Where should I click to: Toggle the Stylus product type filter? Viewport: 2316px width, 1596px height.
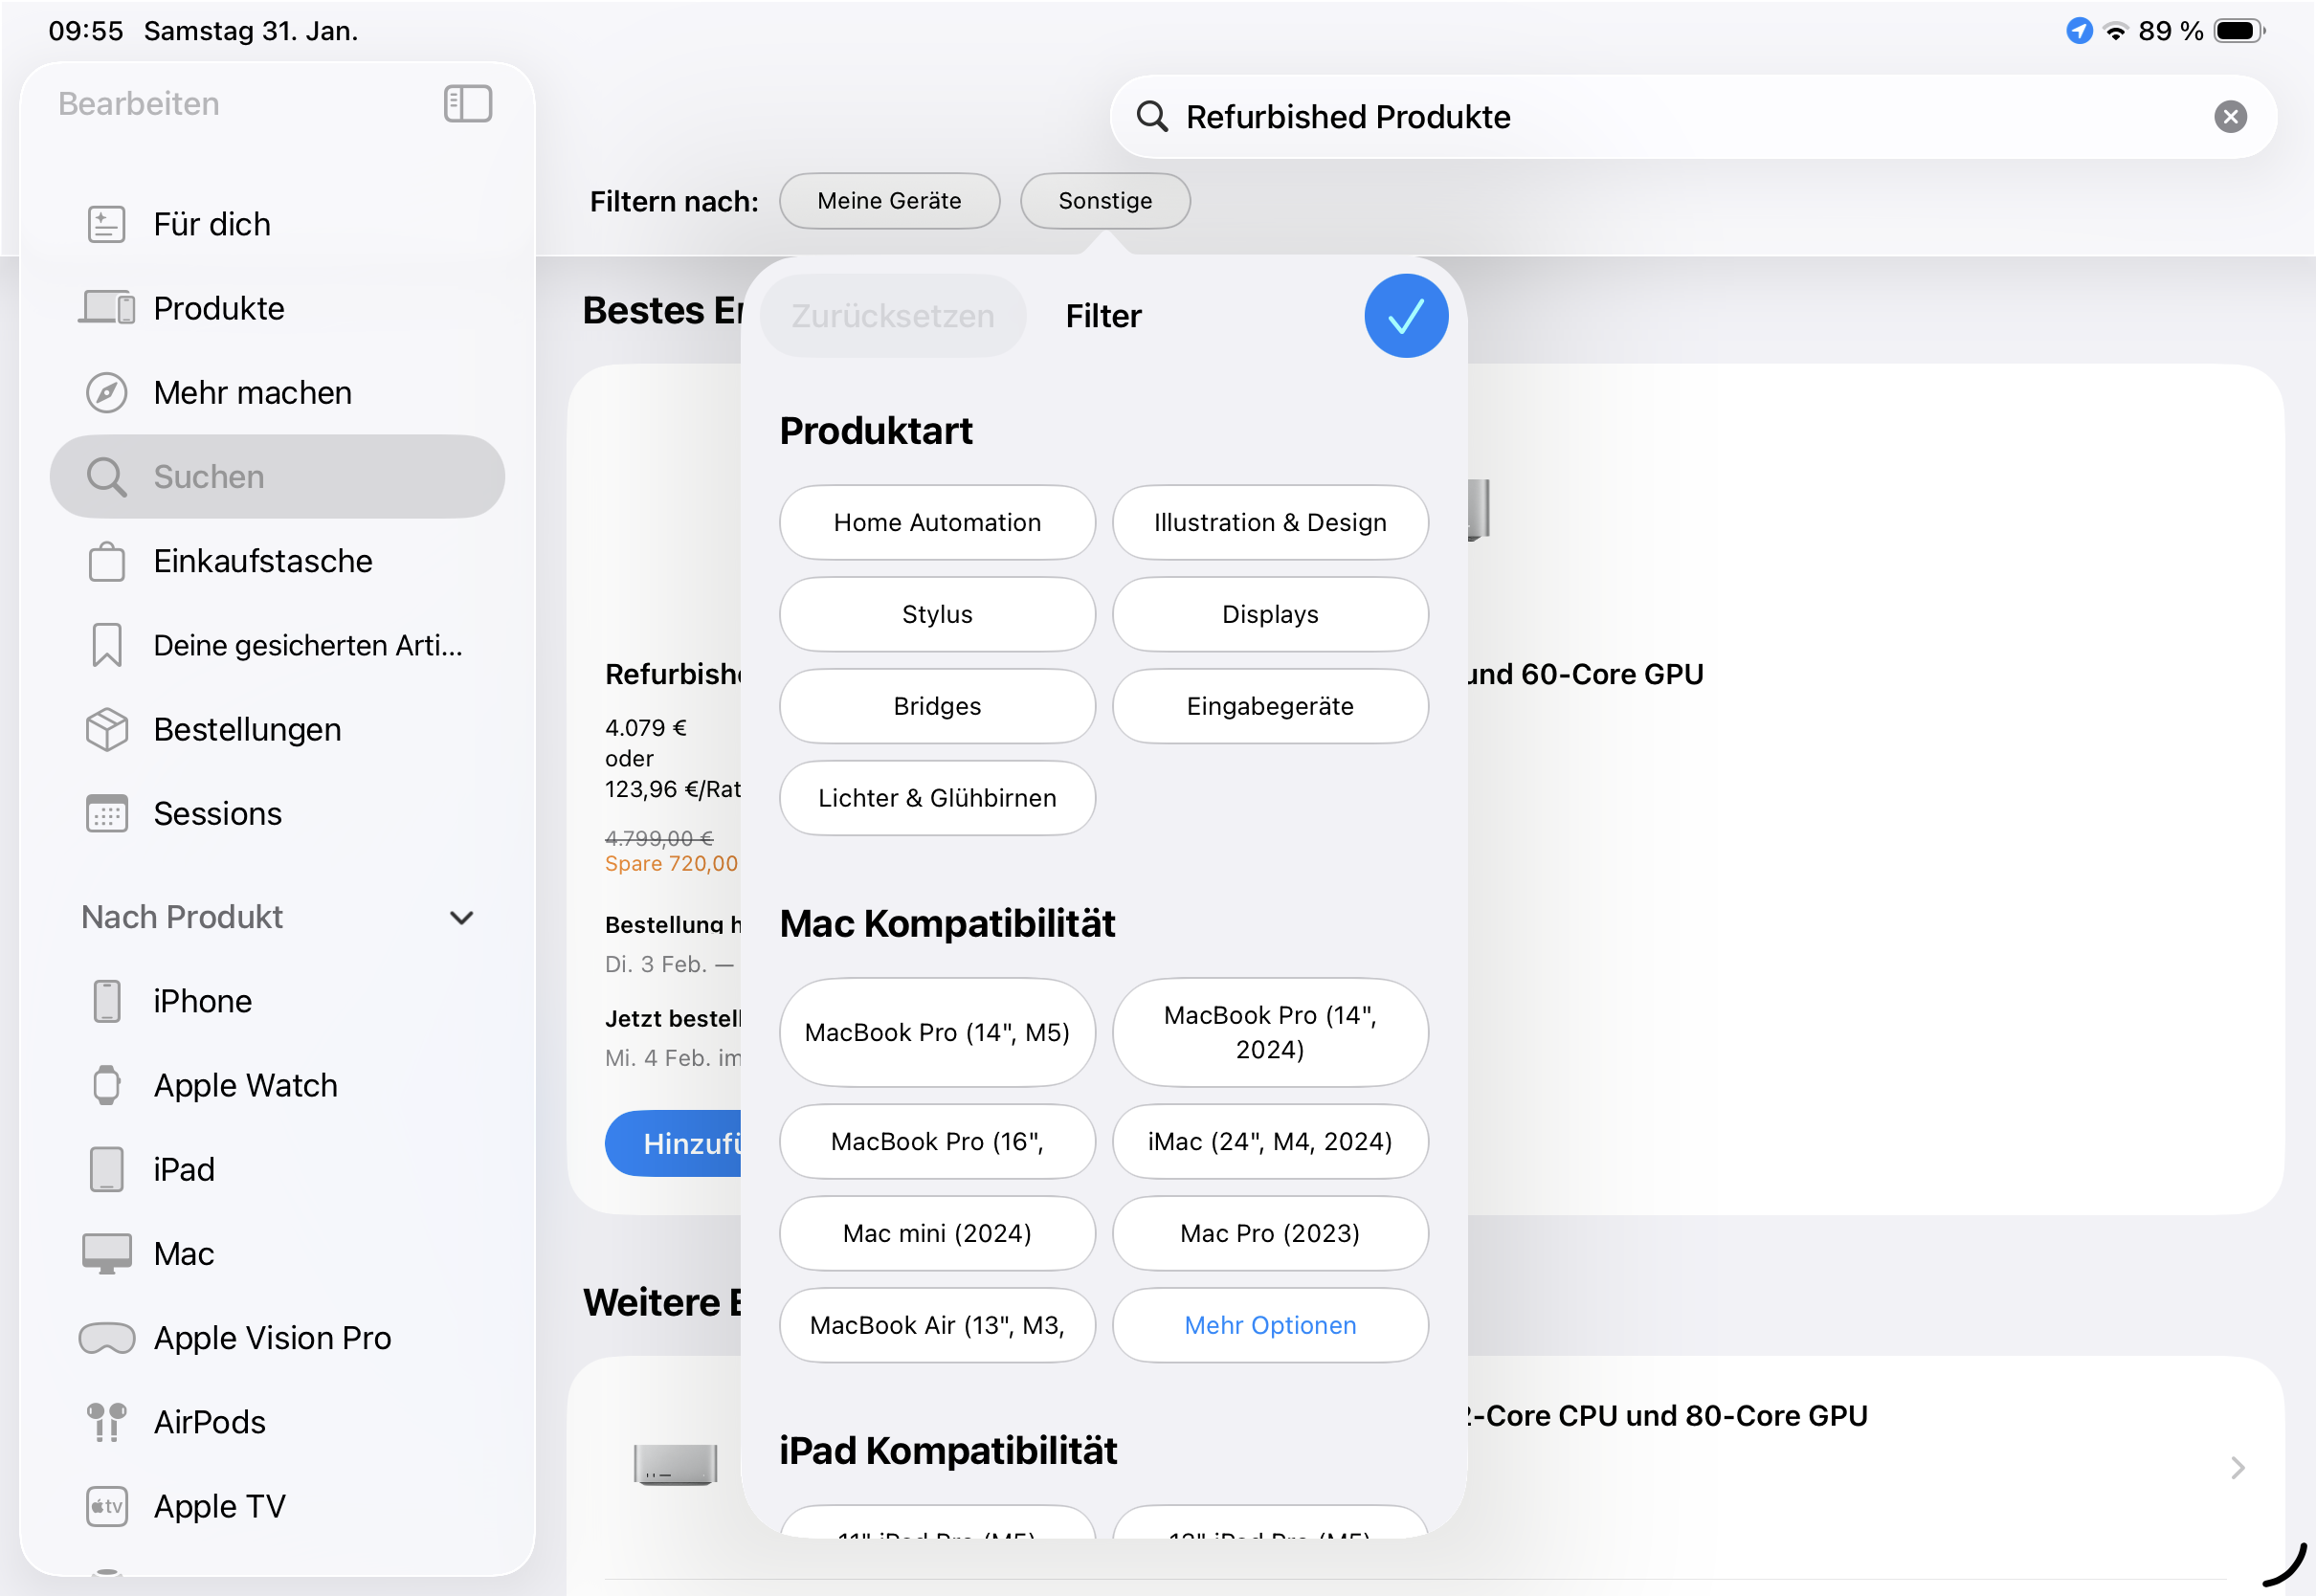pos(937,615)
